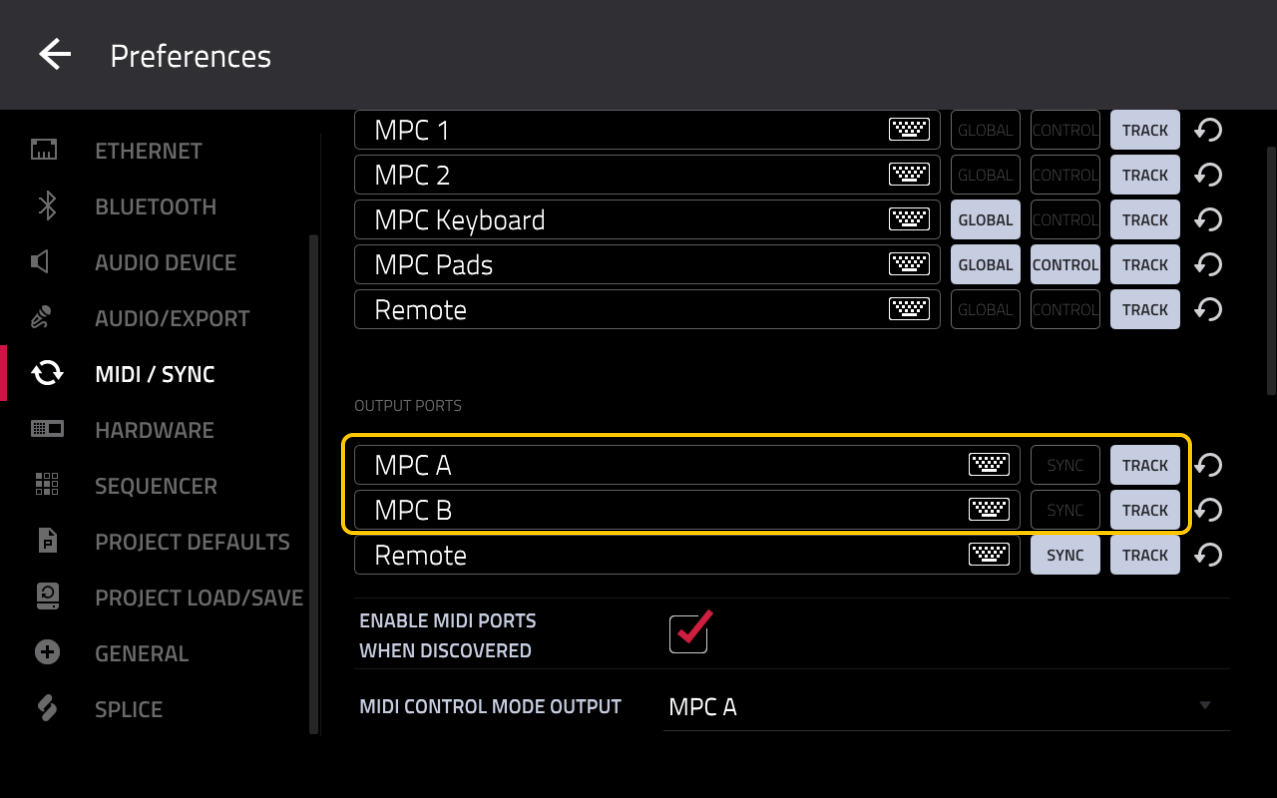Image resolution: width=1277 pixels, height=798 pixels.
Task: Open the Ethernet preferences section
Action: click(148, 151)
